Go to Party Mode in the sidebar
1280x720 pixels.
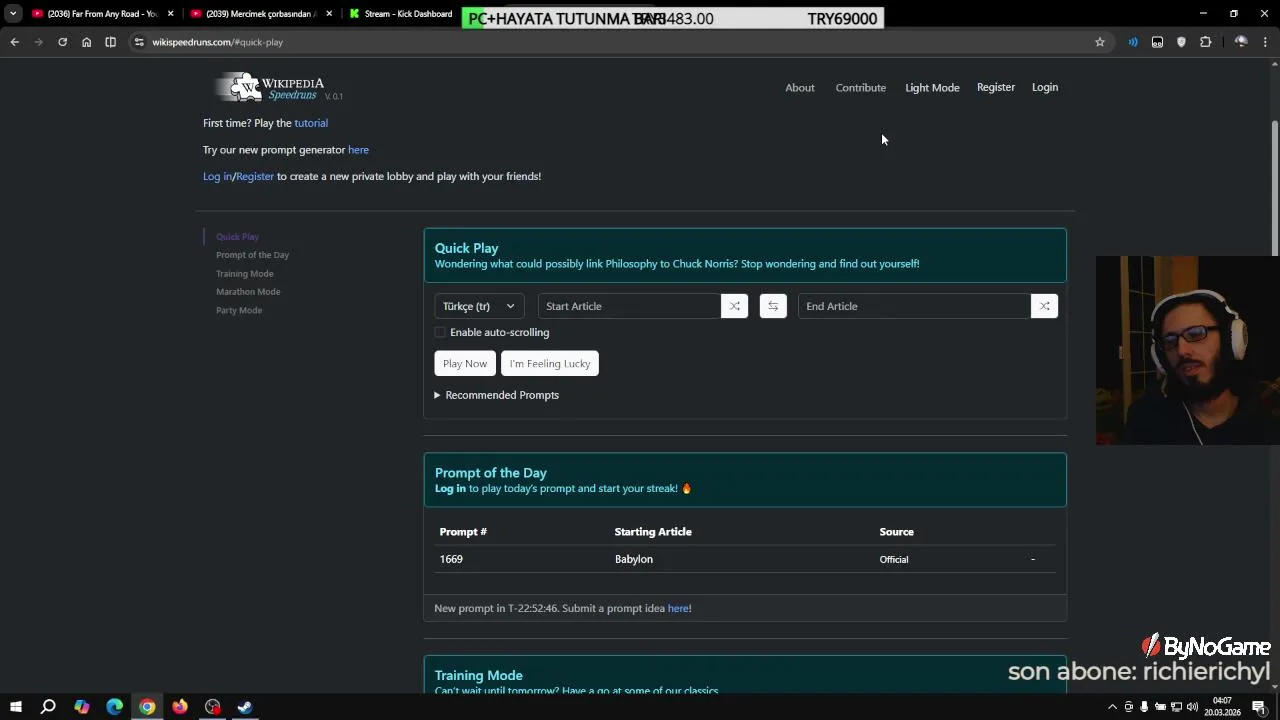pyautogui.click(x=239, y=310)
